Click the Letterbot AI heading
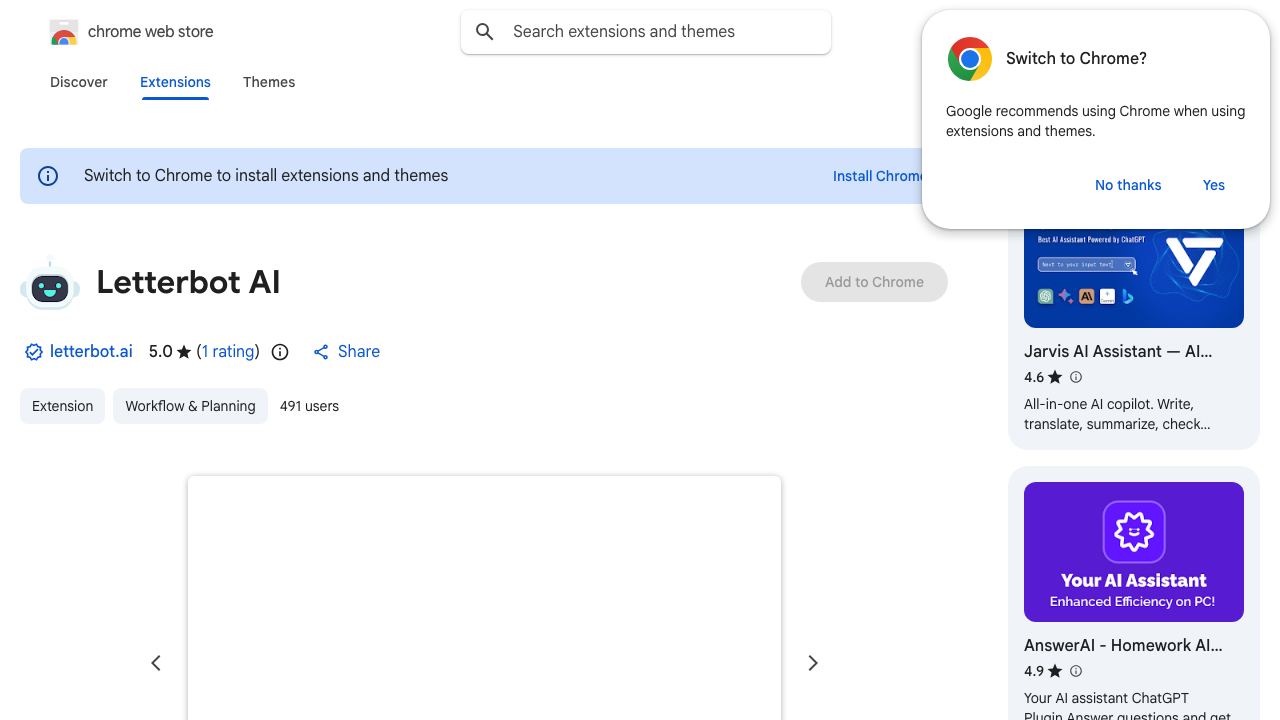 pos(188,283)
